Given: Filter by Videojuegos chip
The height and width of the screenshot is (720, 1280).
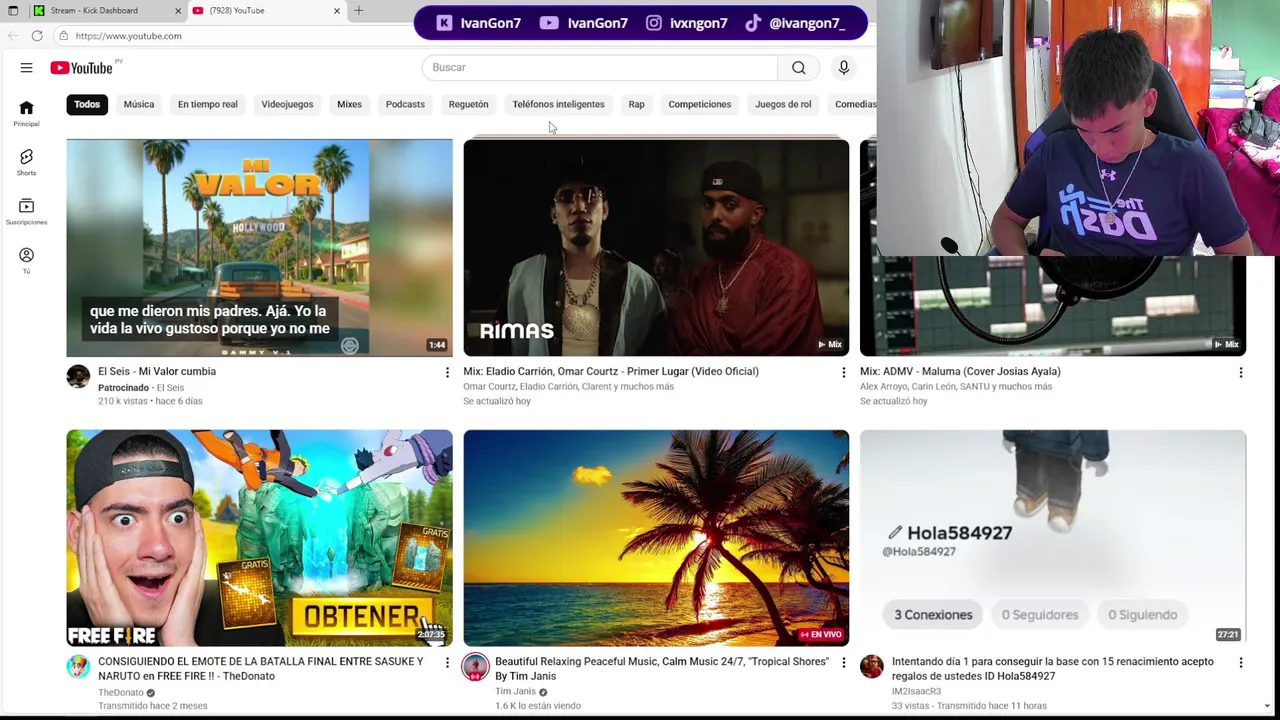Looking at the screenshot, I should (287, 104).
